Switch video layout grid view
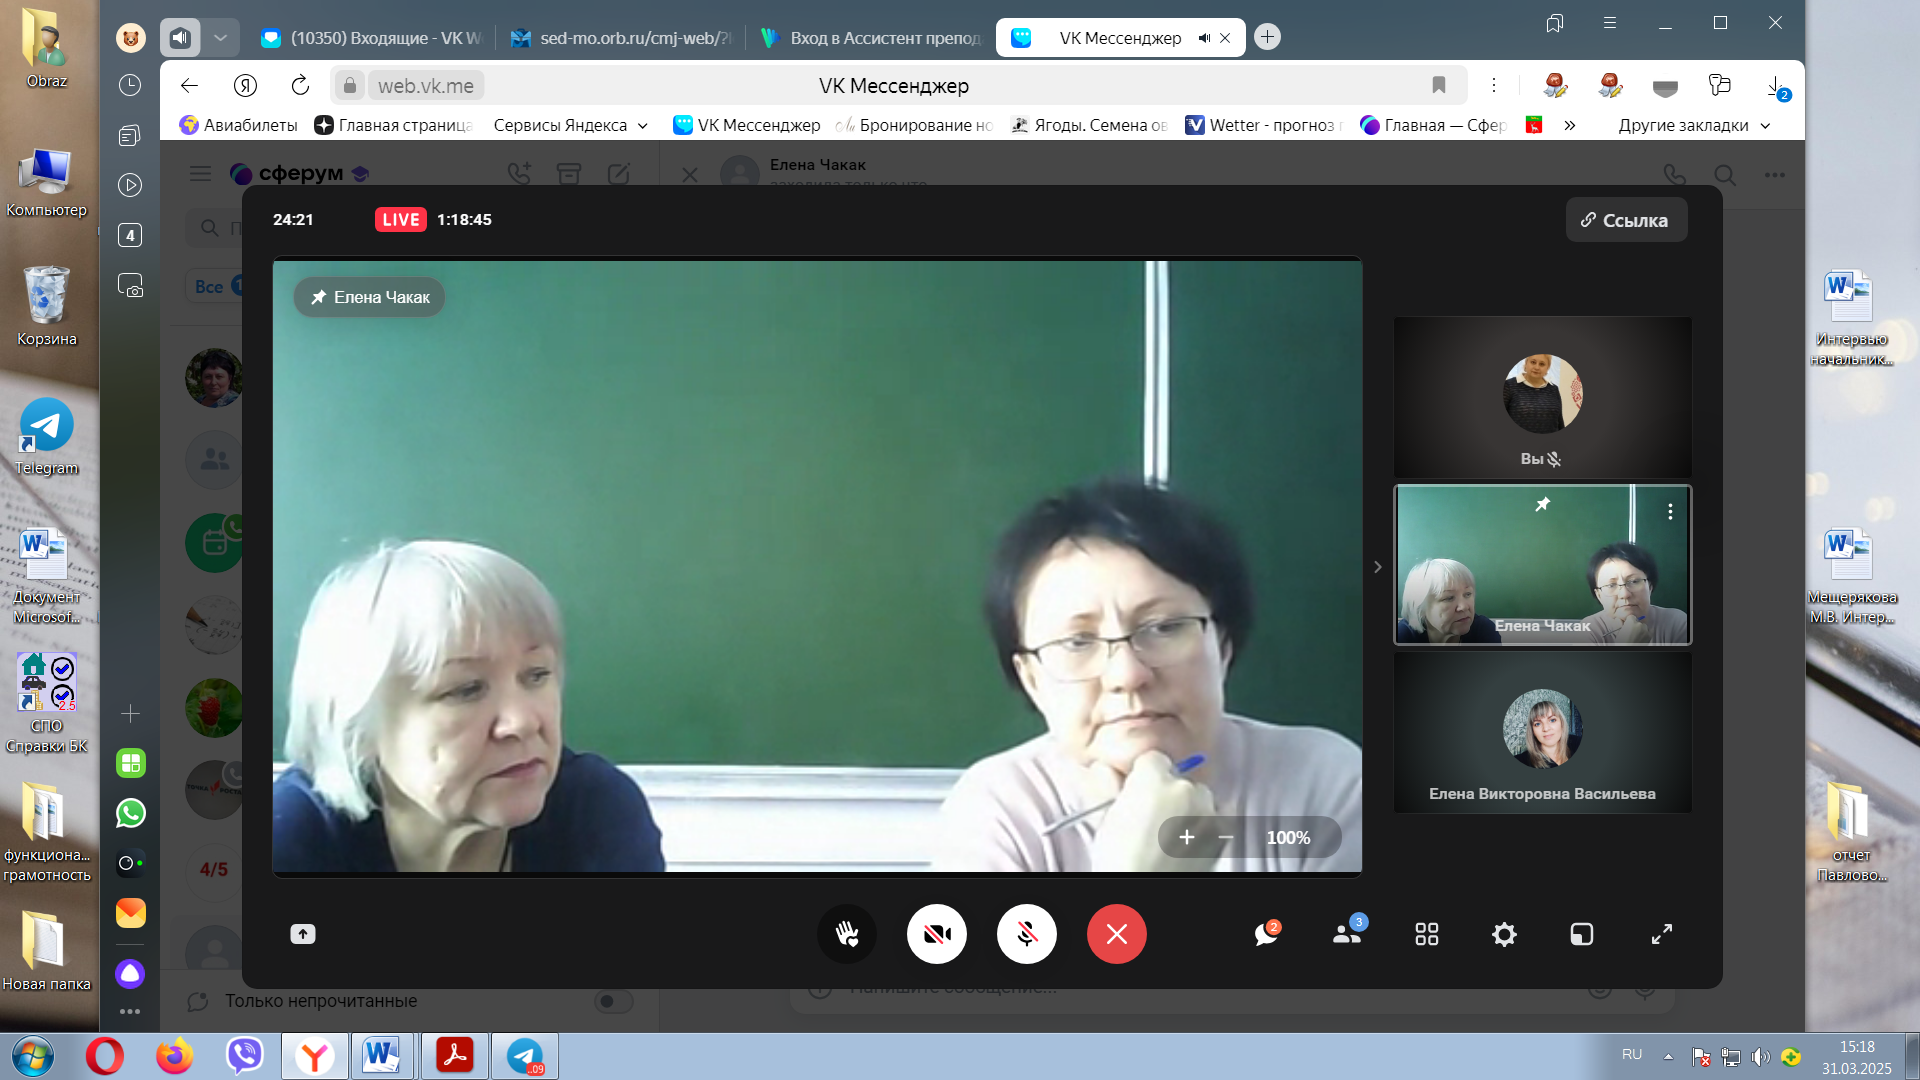The image size is (1920, 1080). click(1427, 934)
